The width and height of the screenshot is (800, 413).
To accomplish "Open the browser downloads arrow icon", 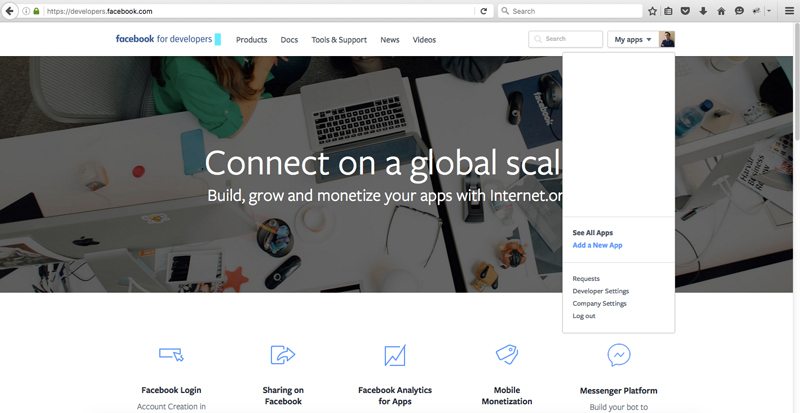I will pyautogui.click(x=703, y=11).
